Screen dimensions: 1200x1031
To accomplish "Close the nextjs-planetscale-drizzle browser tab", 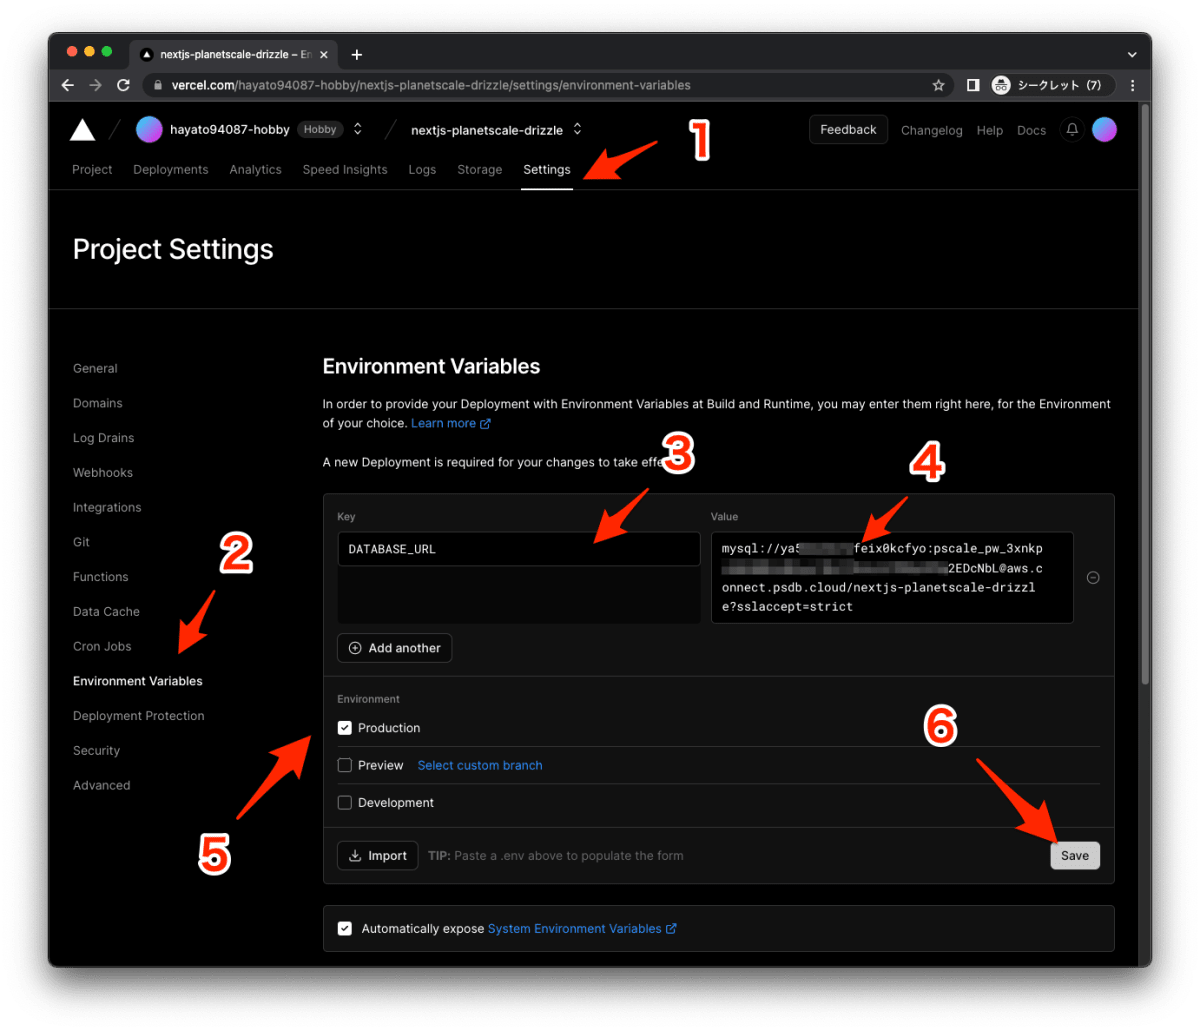I will pos(323,54).
